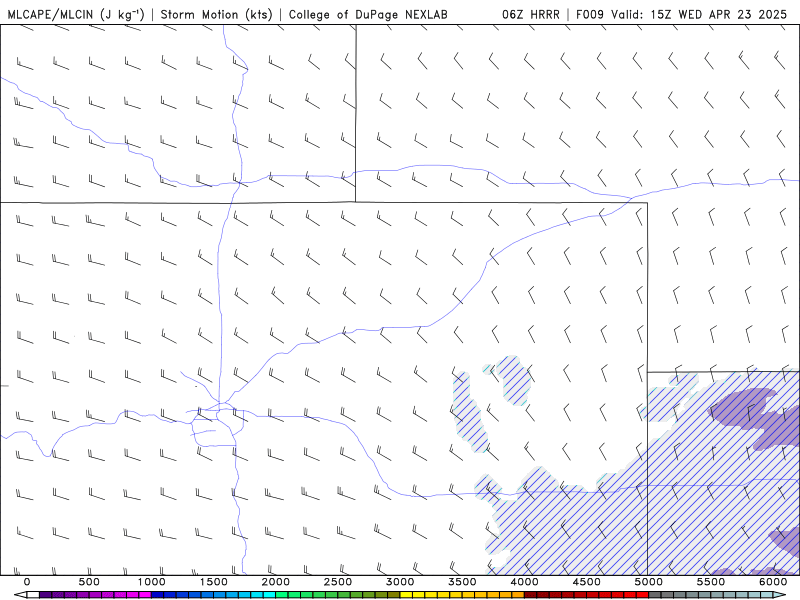Image resolution: width=800 pixels, height=600 pixels.
Task: Click the '2000' colorbar tick label
Action: (276, 582)
